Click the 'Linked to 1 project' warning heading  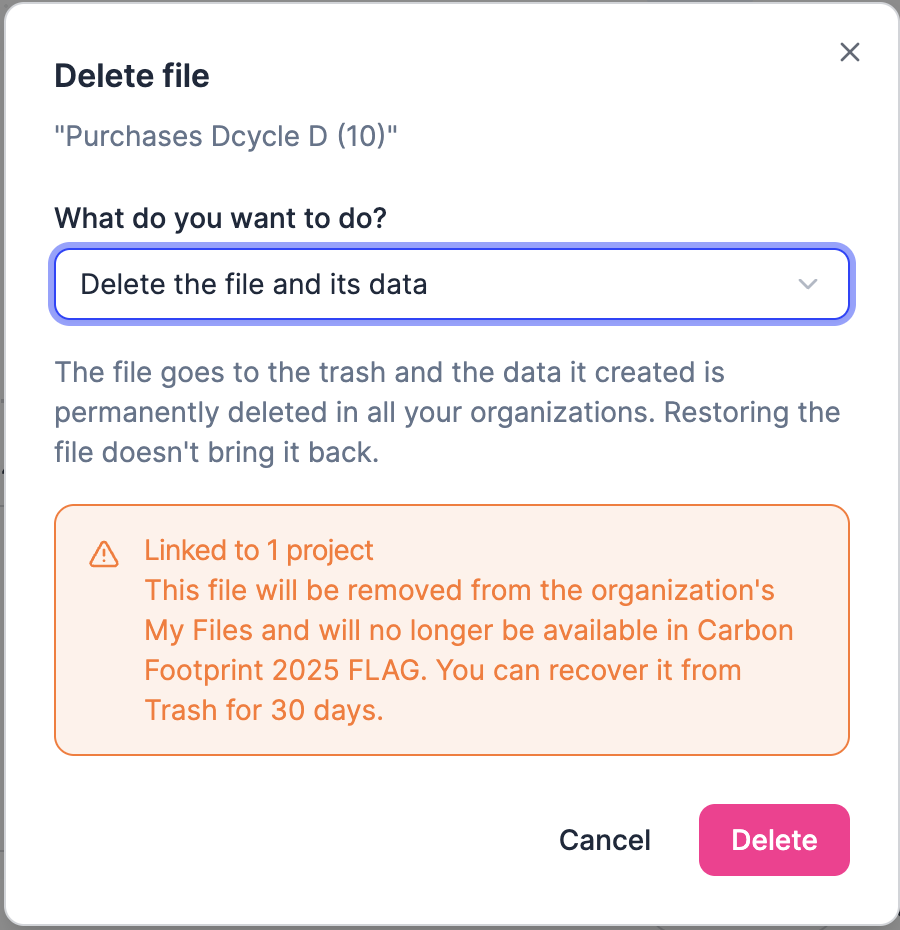coord(259,550)
